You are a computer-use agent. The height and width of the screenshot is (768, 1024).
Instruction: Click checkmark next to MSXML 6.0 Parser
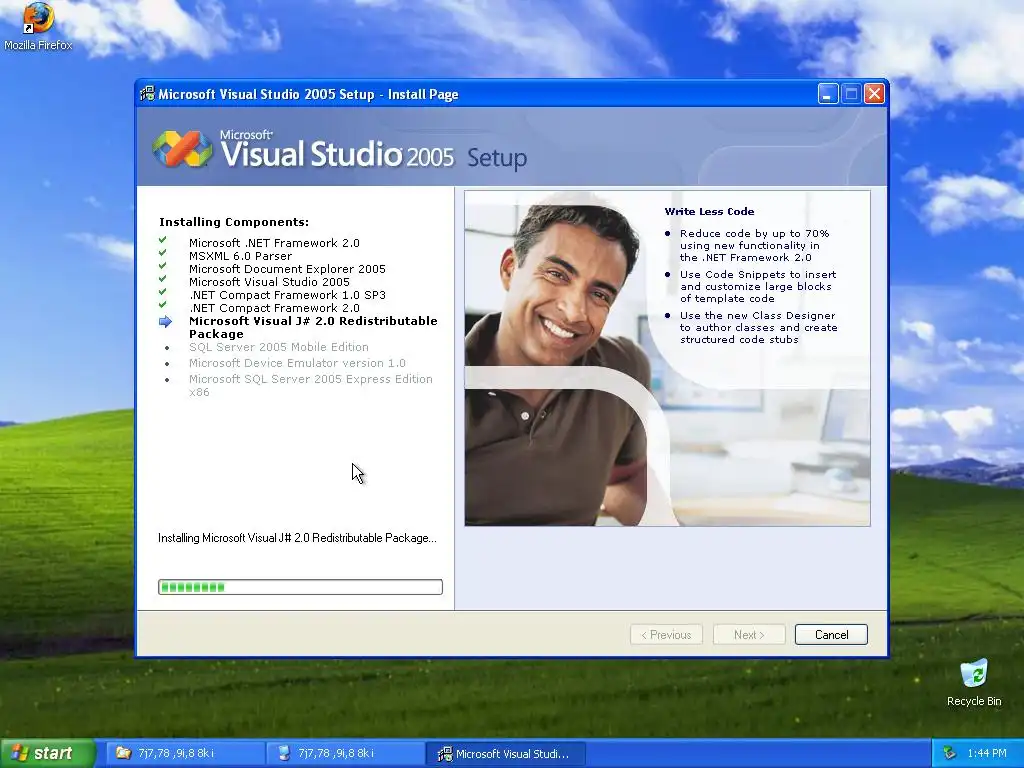[163, 253]
